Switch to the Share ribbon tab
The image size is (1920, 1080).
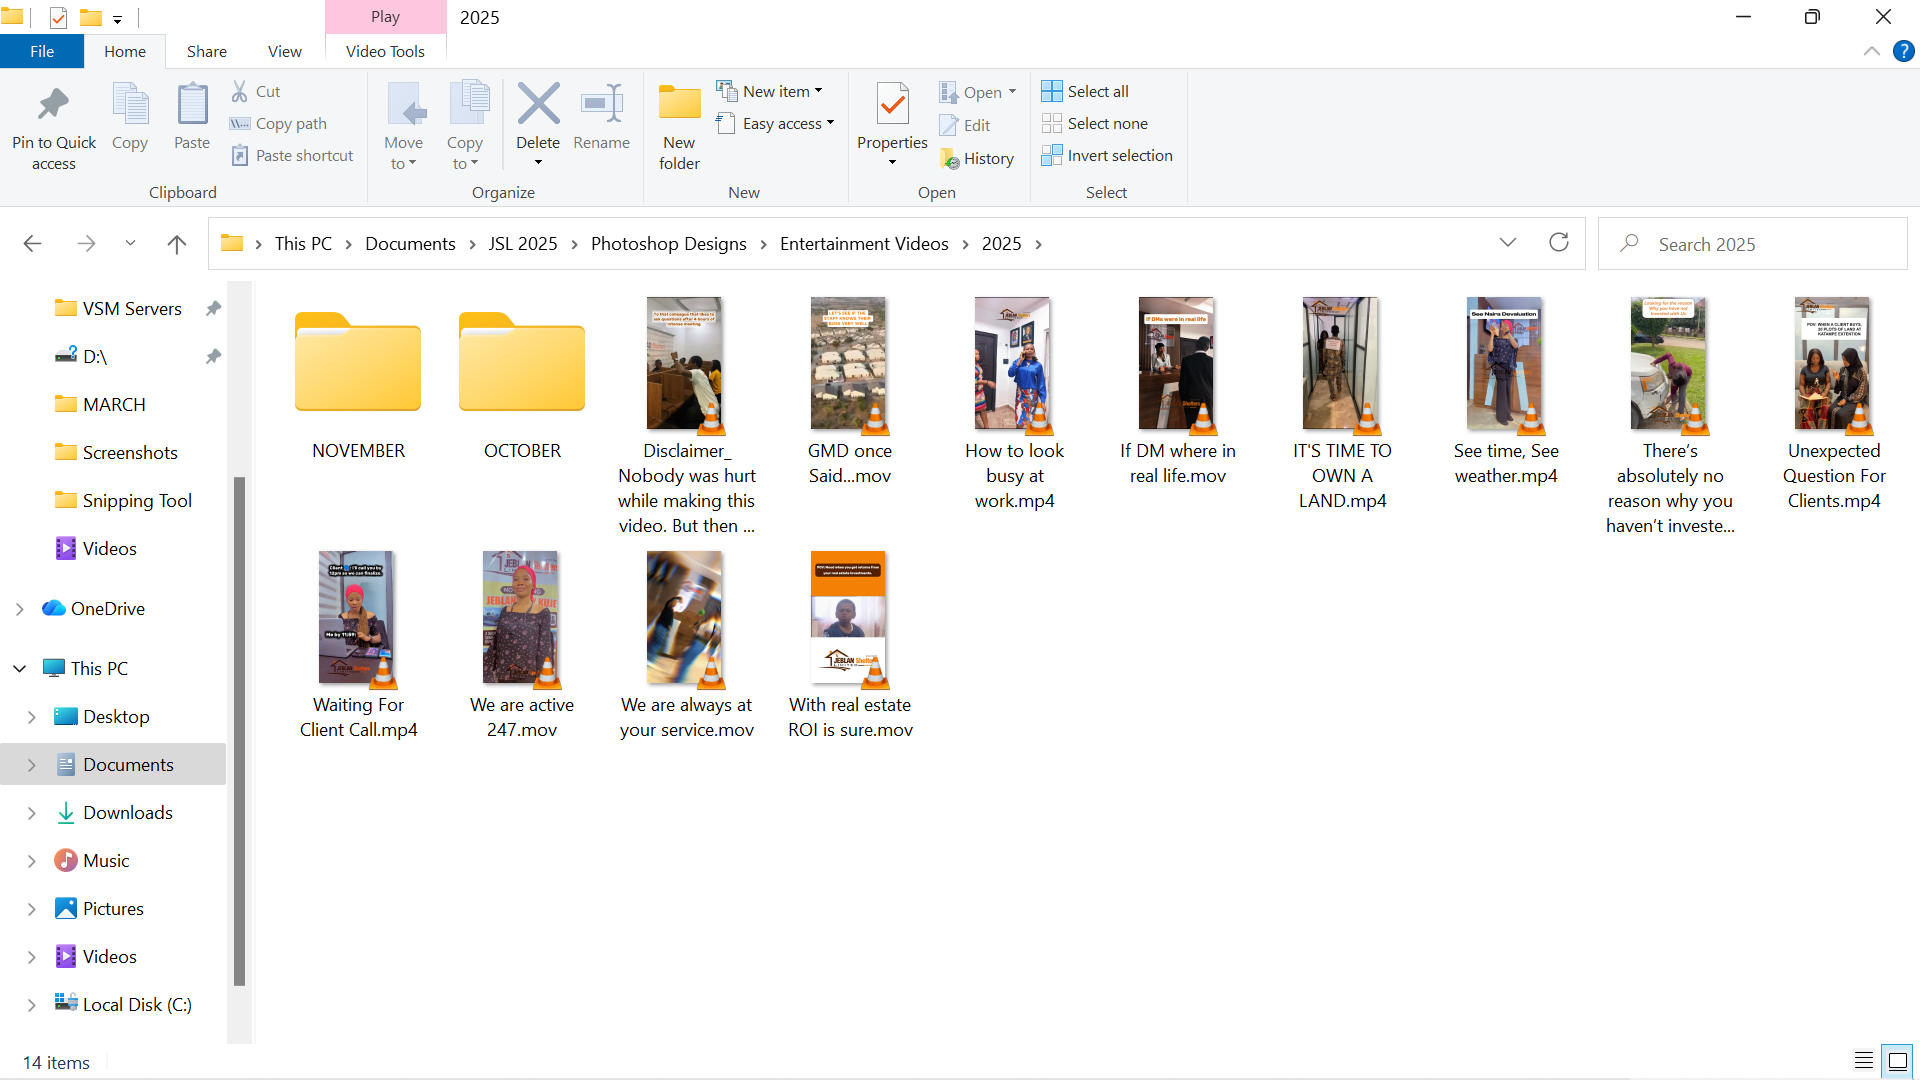click(207, 51)
